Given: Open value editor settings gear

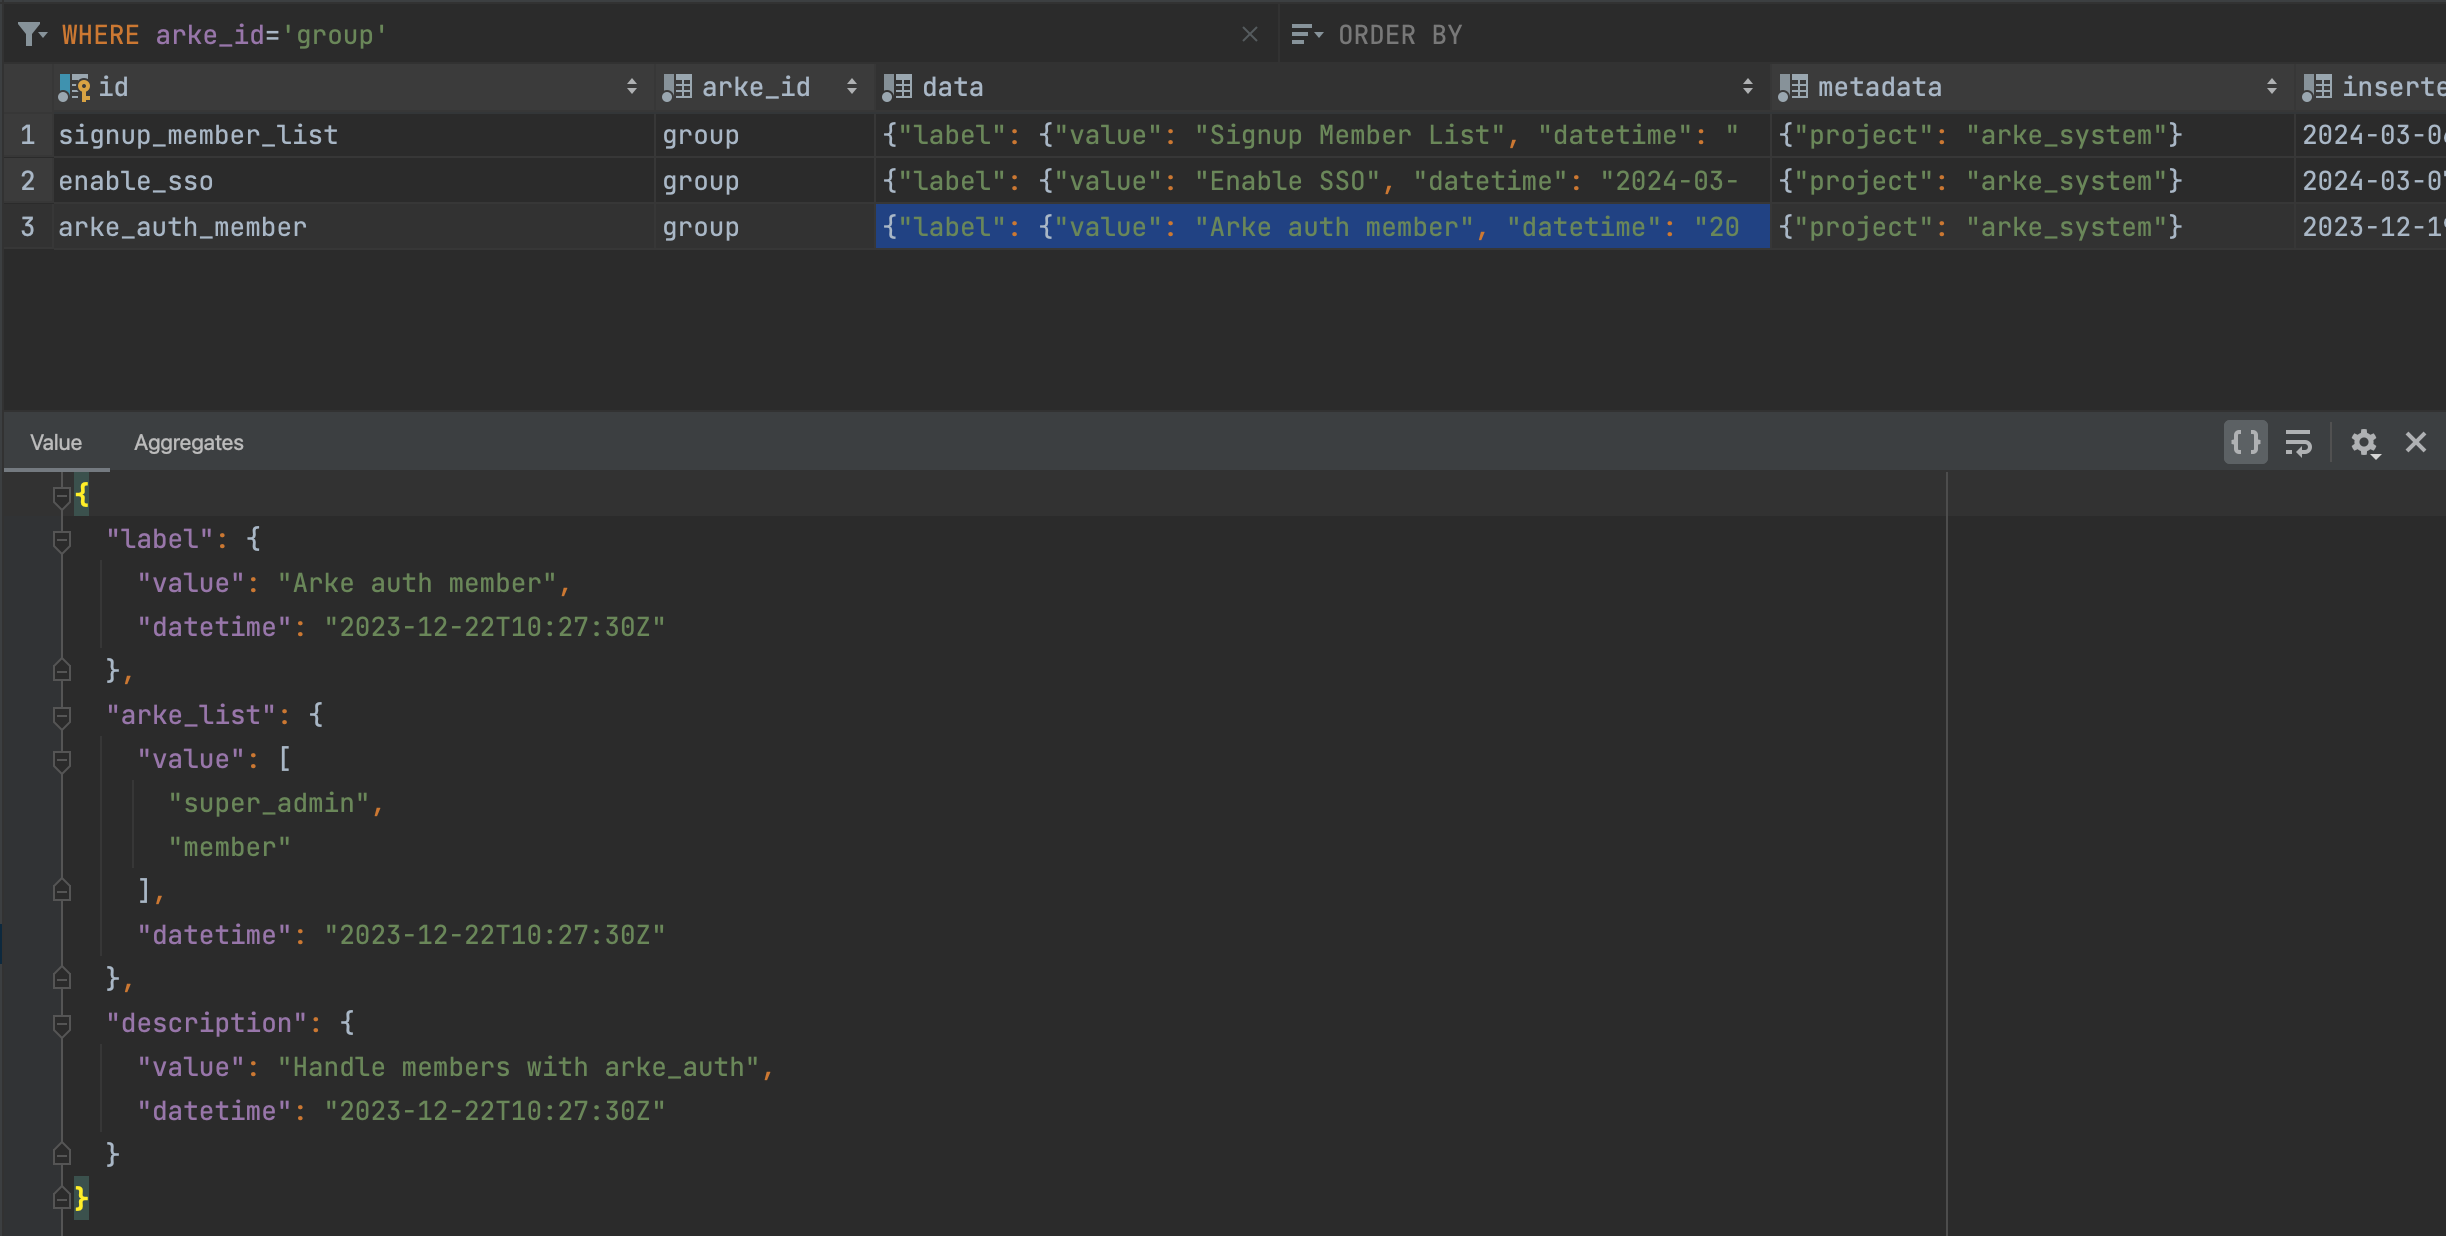Looking at the screenshot, I should (2364, 442).
